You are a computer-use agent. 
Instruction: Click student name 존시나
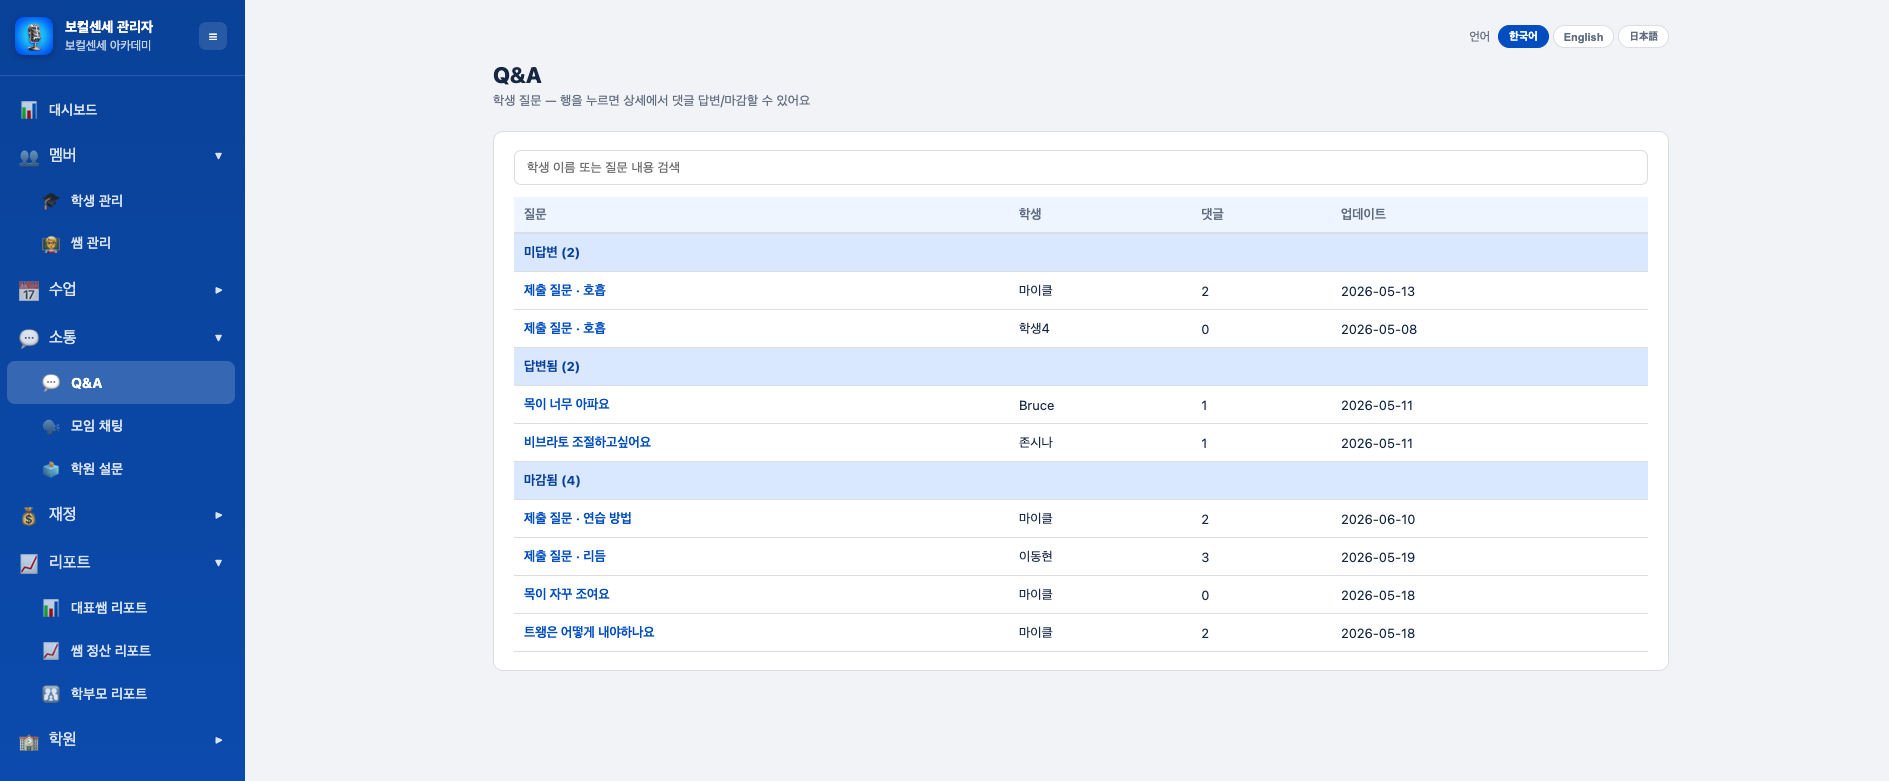[1036, 442]
